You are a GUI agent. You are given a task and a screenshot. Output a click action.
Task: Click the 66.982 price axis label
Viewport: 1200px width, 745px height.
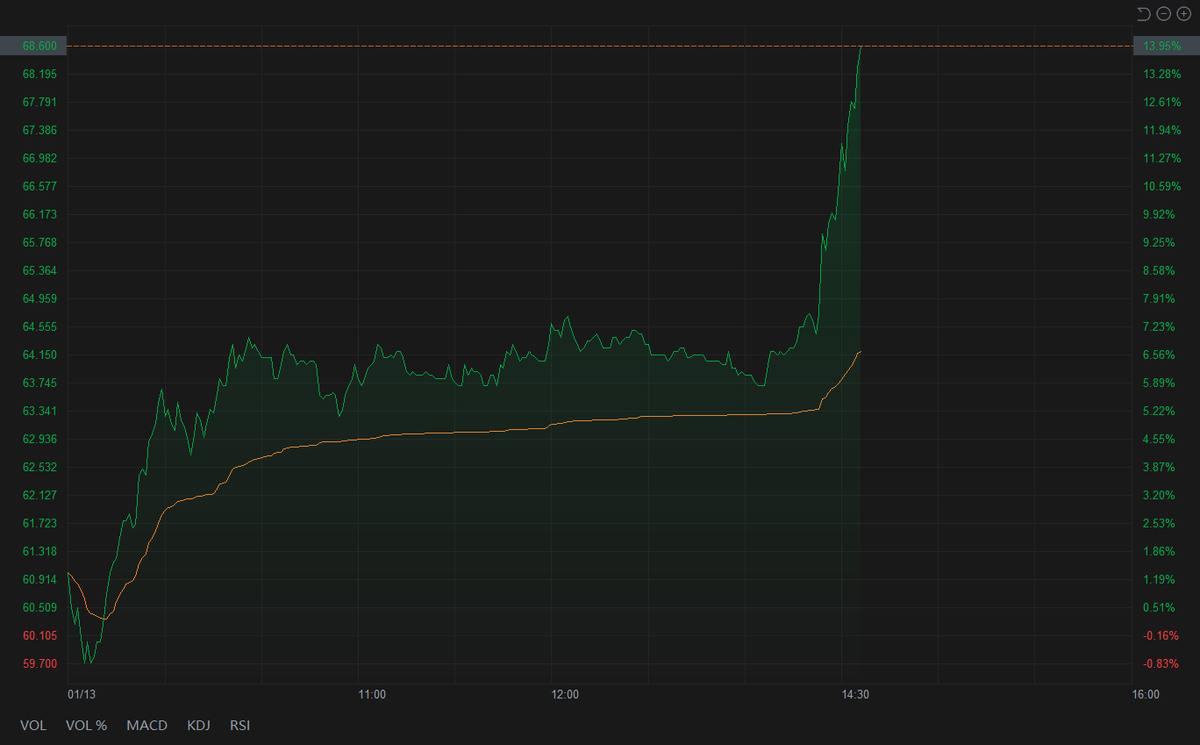point(39,158)
